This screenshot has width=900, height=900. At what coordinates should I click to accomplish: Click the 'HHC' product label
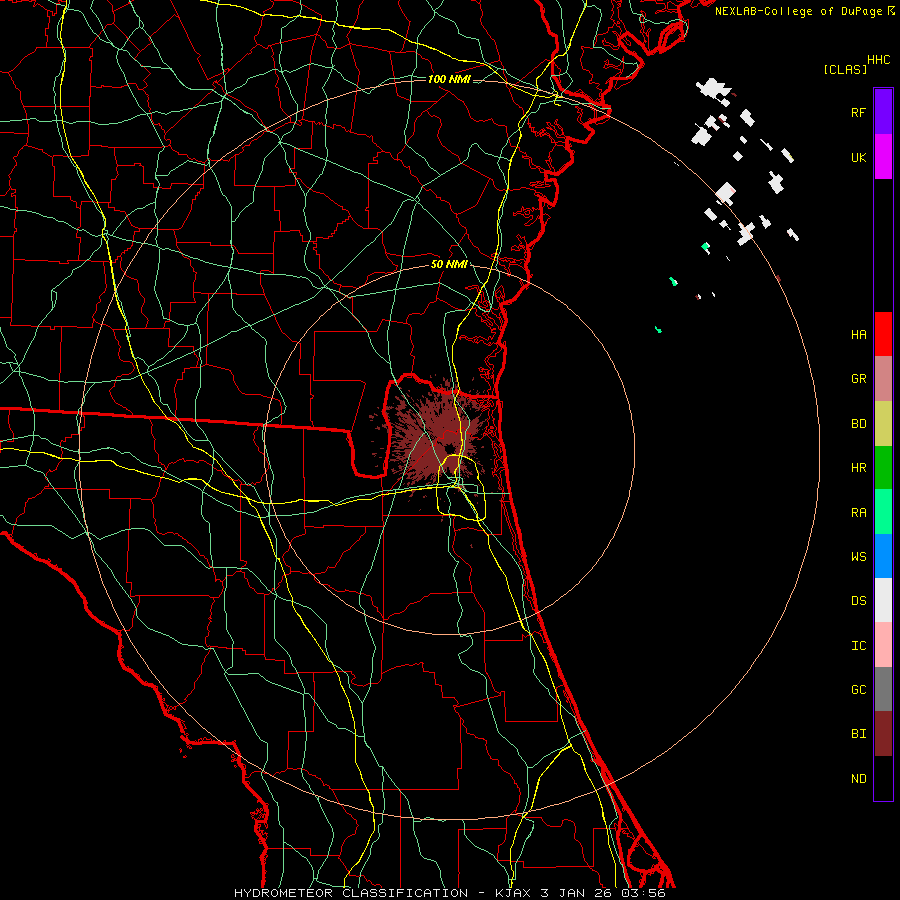click(x=879, y=60)
